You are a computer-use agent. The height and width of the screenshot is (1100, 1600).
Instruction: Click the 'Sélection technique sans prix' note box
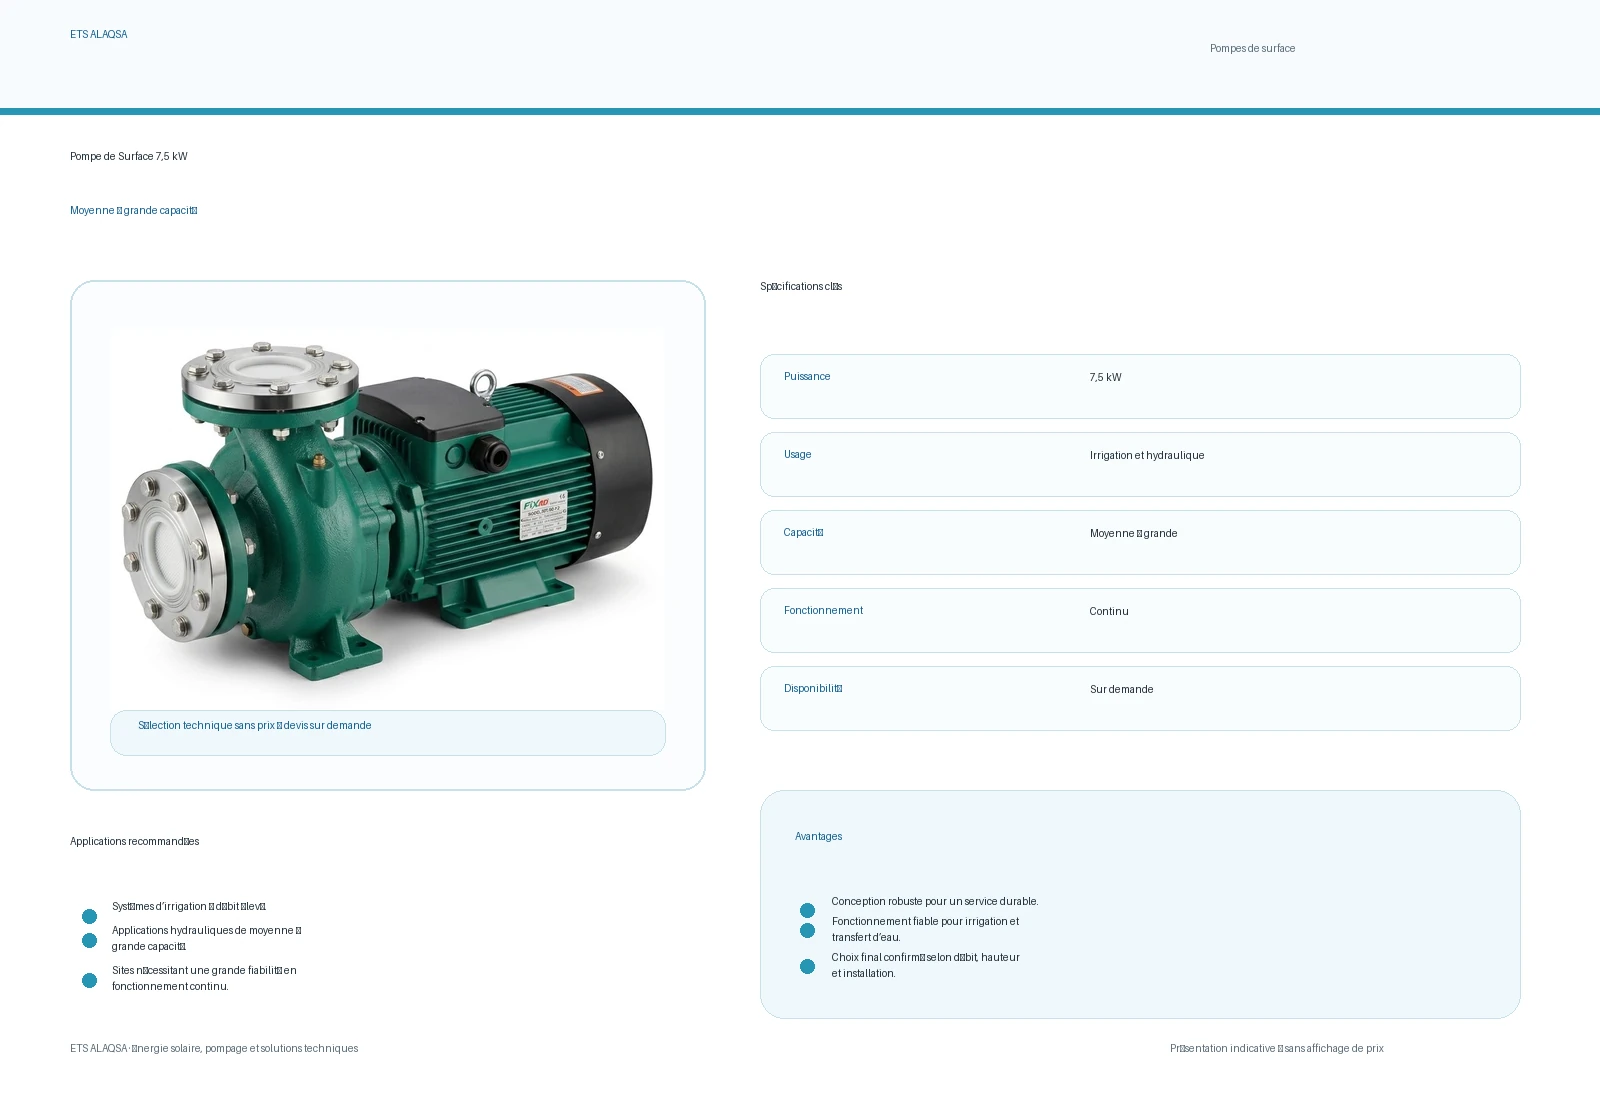[388, 733]
